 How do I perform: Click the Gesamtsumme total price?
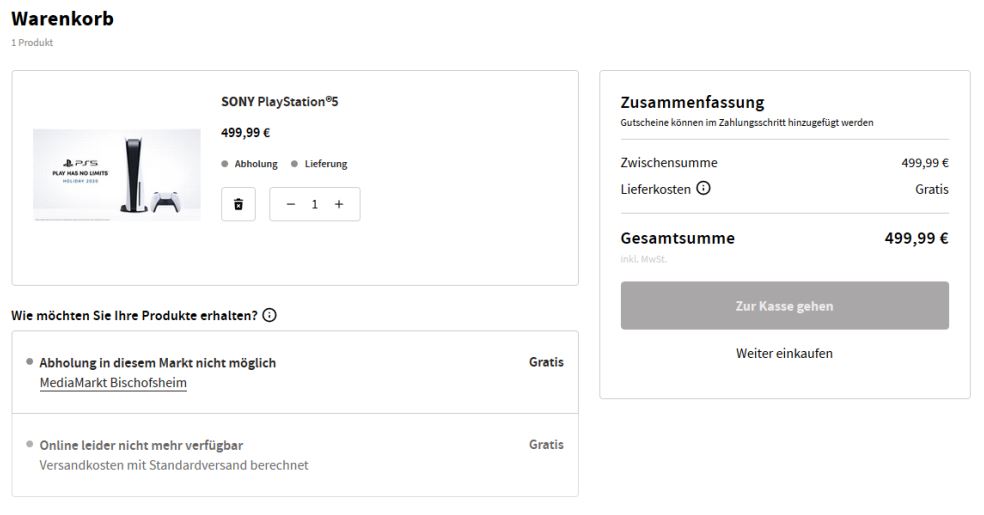[x=916, y=238]
